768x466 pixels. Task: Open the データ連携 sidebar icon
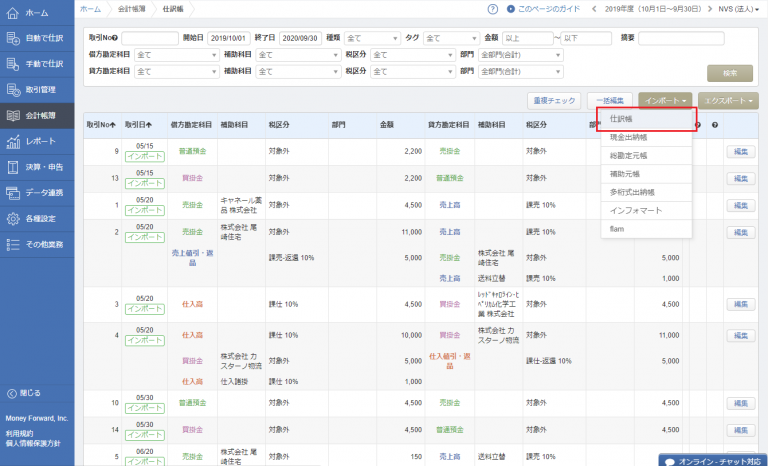12,193
